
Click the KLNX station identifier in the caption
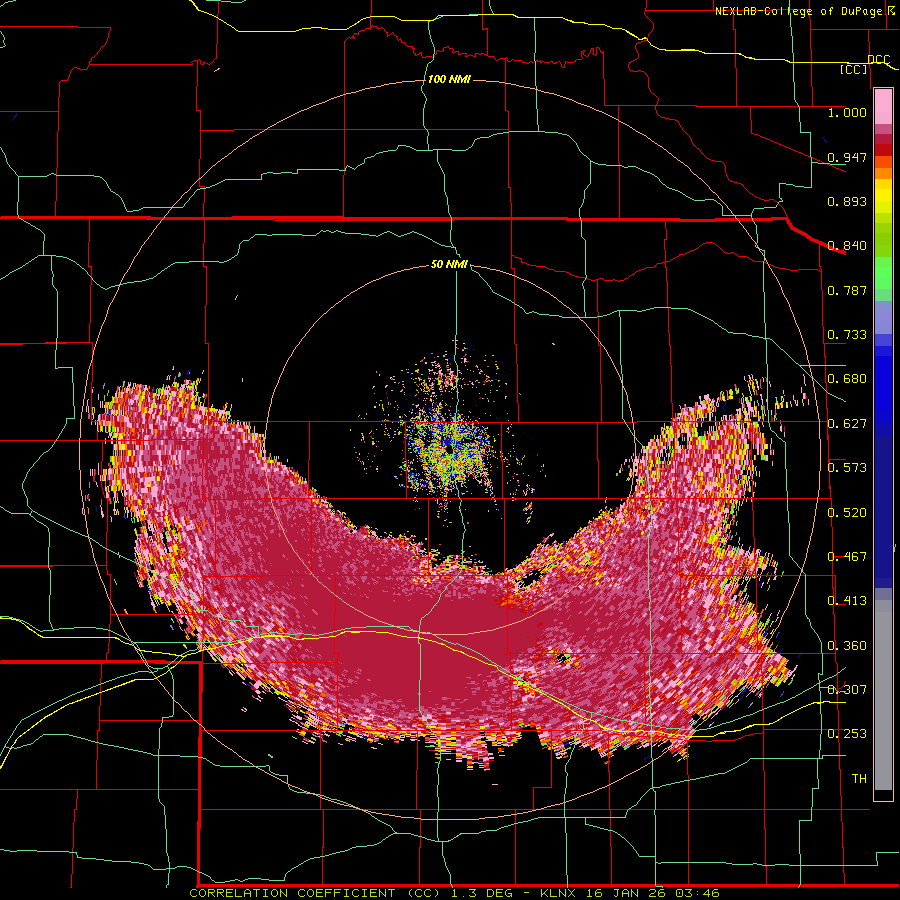[x=560, y=893]
